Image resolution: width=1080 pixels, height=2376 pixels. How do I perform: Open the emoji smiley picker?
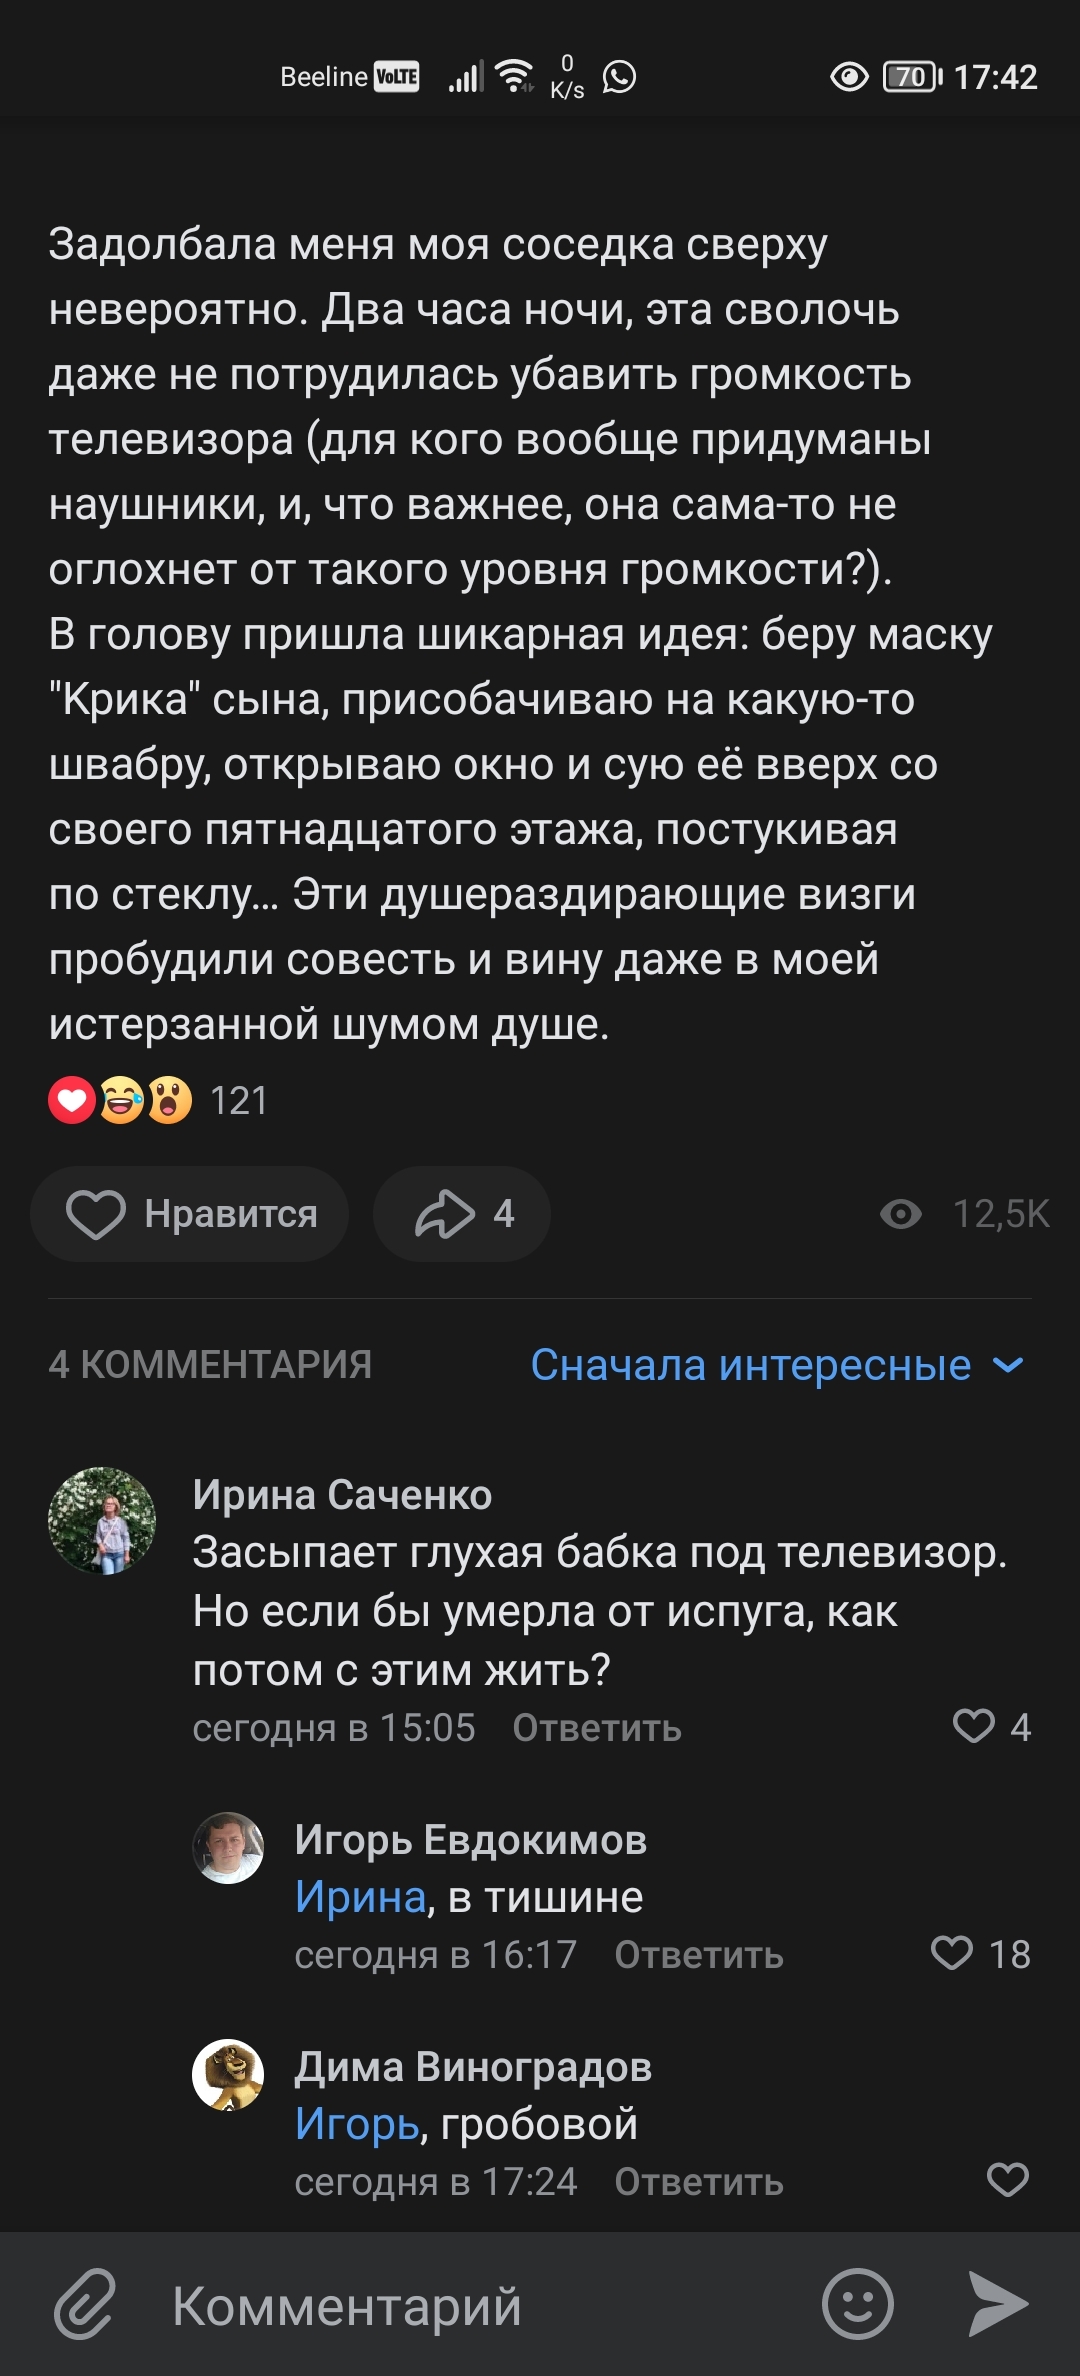(x=857, y=2305)
